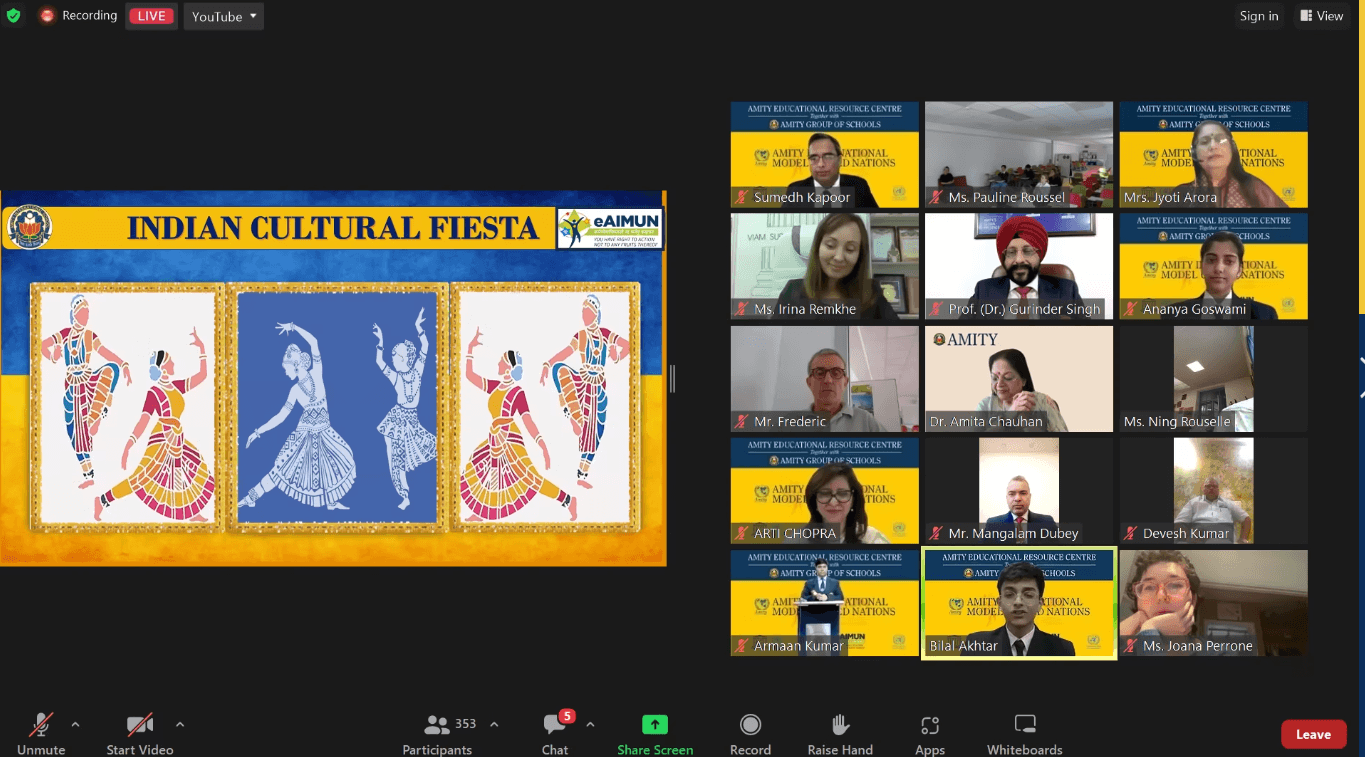Click the muted mic icon beside Ms. Joana Perrone
This screenshot has height=757, width=1365.
[x=1131, y=646]
